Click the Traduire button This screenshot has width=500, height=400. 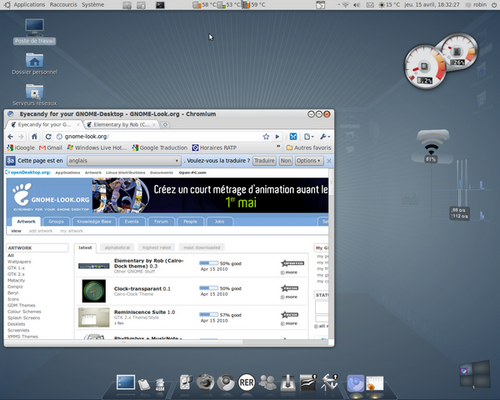pyautogui.click(x=264, y=161)
